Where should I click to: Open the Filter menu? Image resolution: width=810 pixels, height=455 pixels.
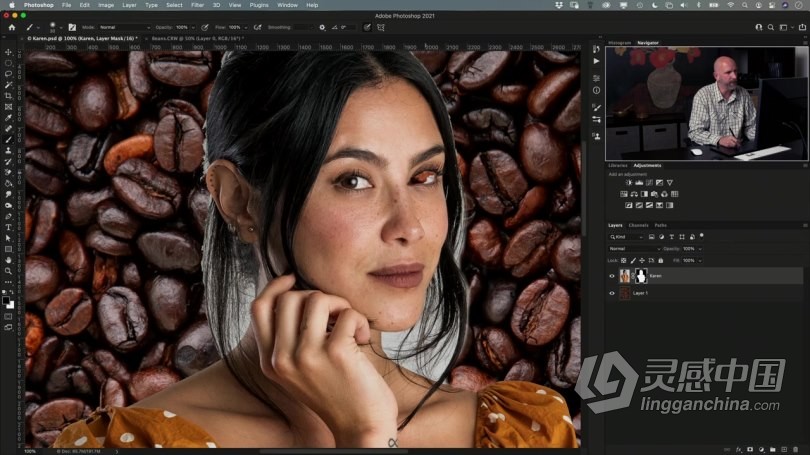(199, 5)
